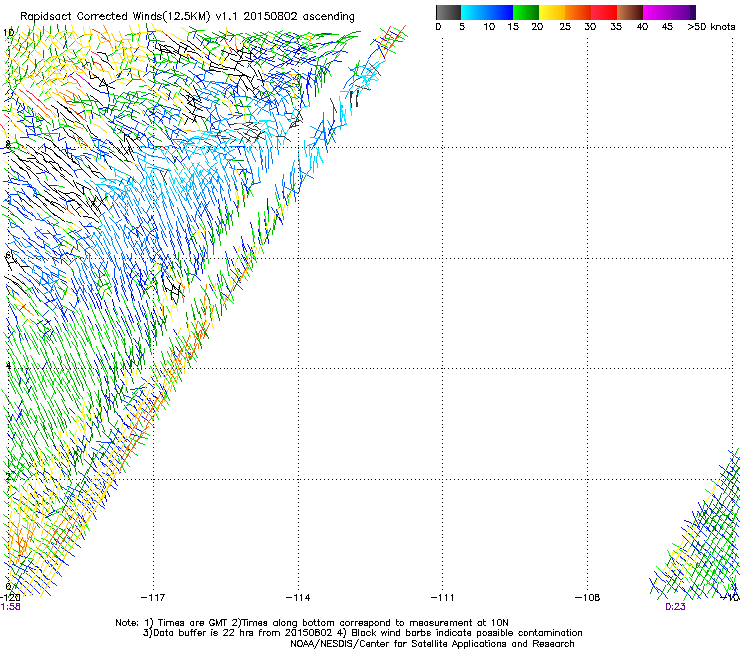
Task: Click the brown 35-40 knots color swatch
Action: click(x=630, y=12)
